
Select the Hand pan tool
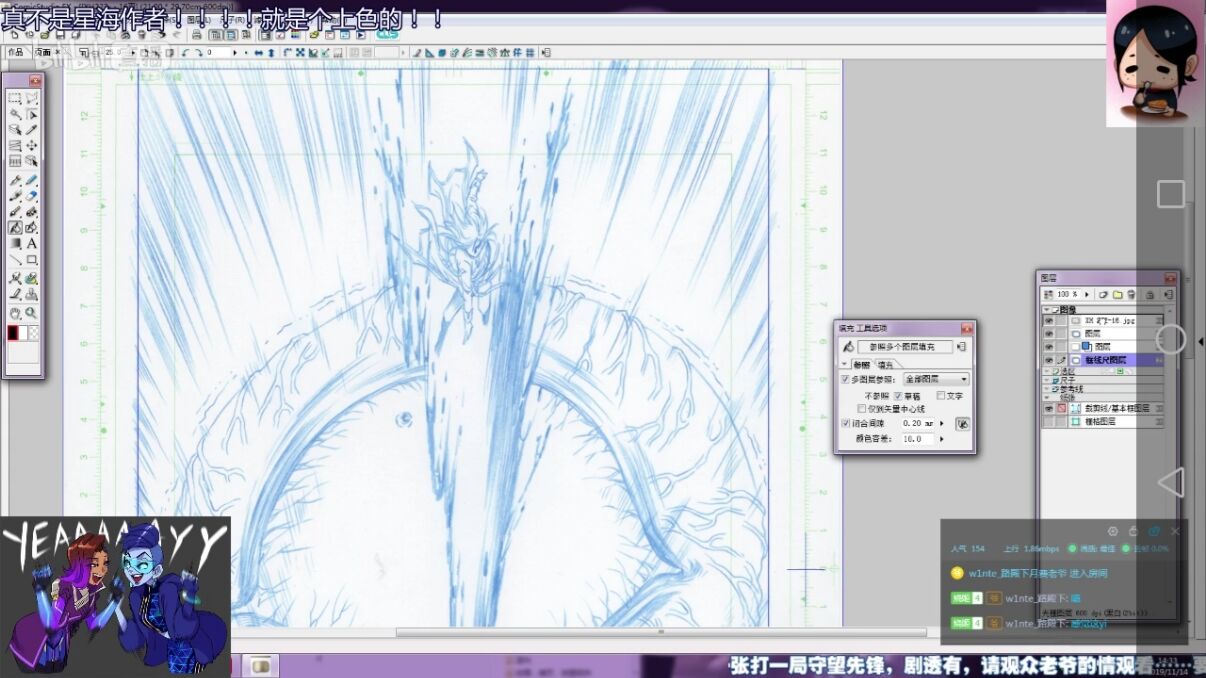(x=15, y=312)
